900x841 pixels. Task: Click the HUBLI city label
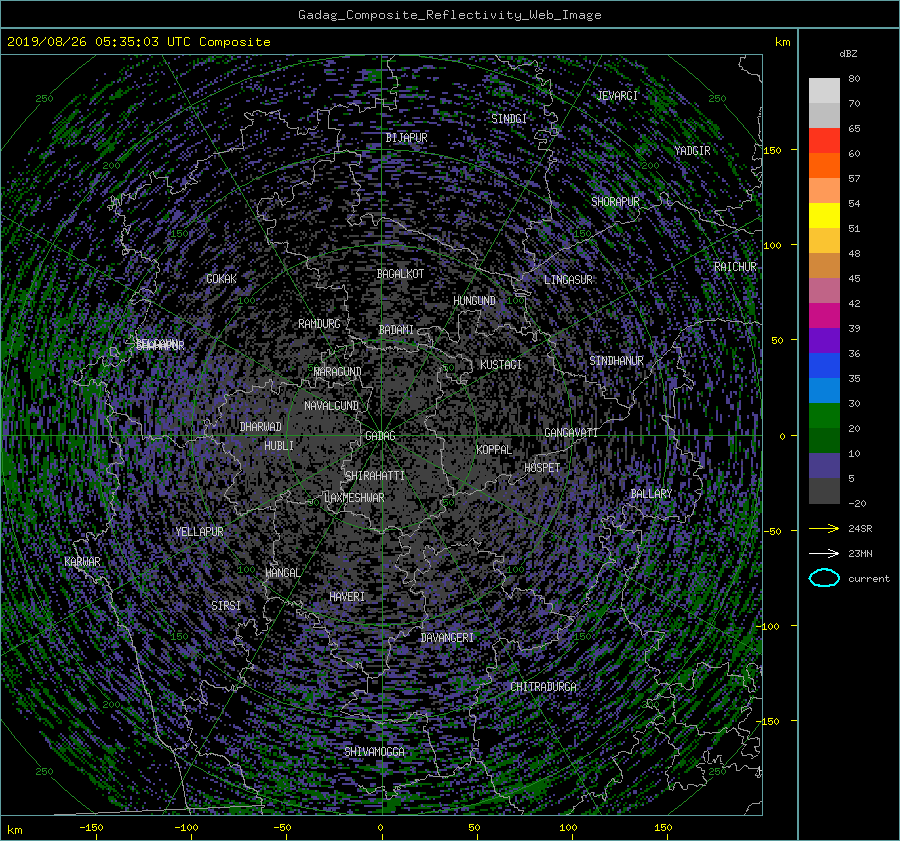(279, 446)
